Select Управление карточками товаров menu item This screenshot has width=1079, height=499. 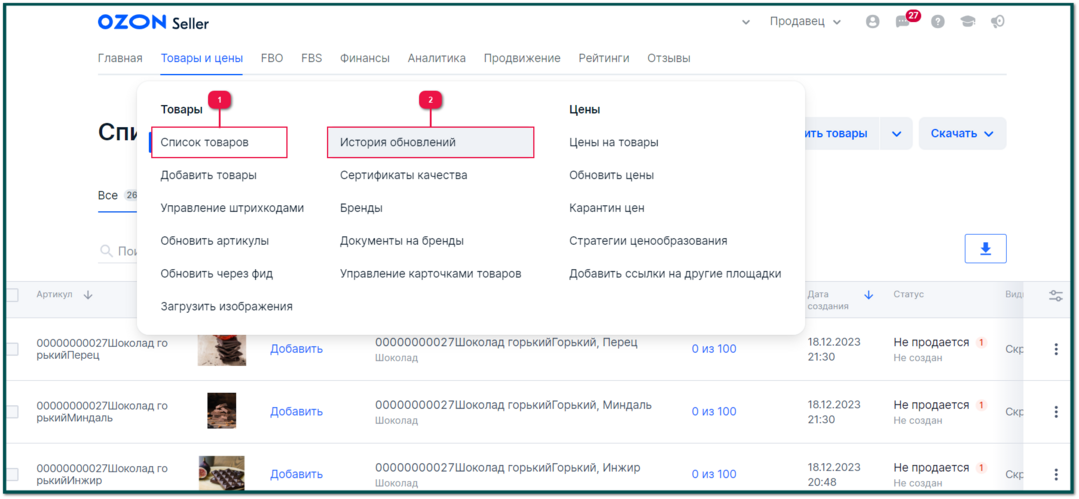[x=431, y=274]
